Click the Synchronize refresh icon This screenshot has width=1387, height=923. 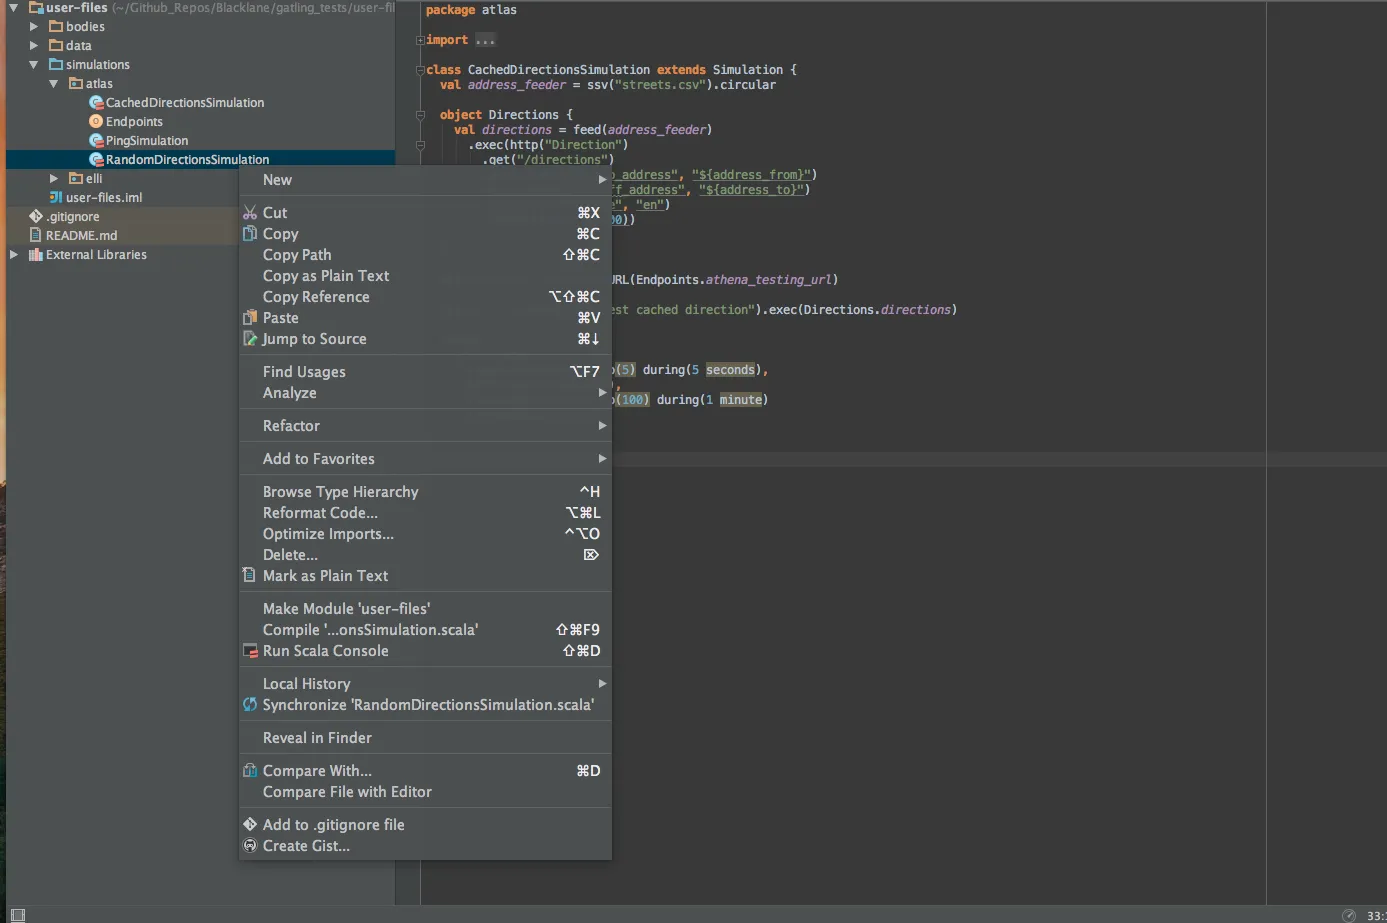(x=250, y=705)
